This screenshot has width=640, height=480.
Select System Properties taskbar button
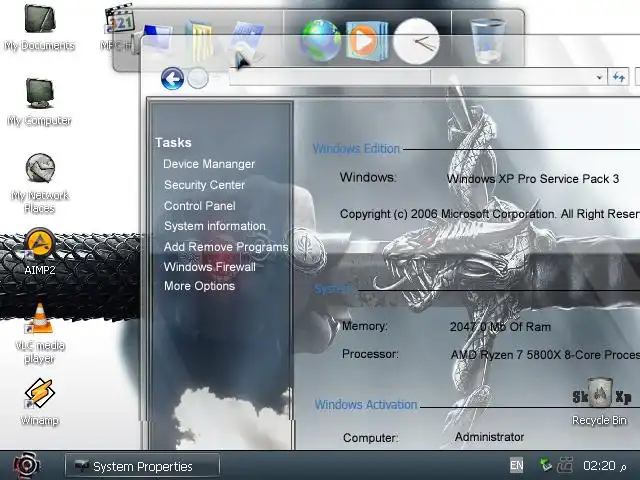pyautogui.click(x=142, y=466)
